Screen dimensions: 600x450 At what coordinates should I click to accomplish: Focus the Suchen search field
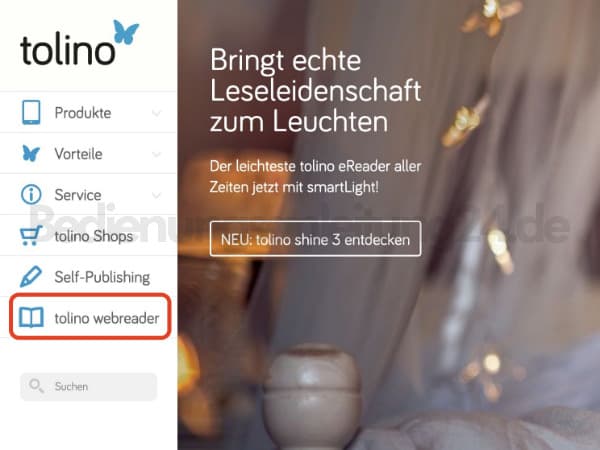tap(88, 386)
